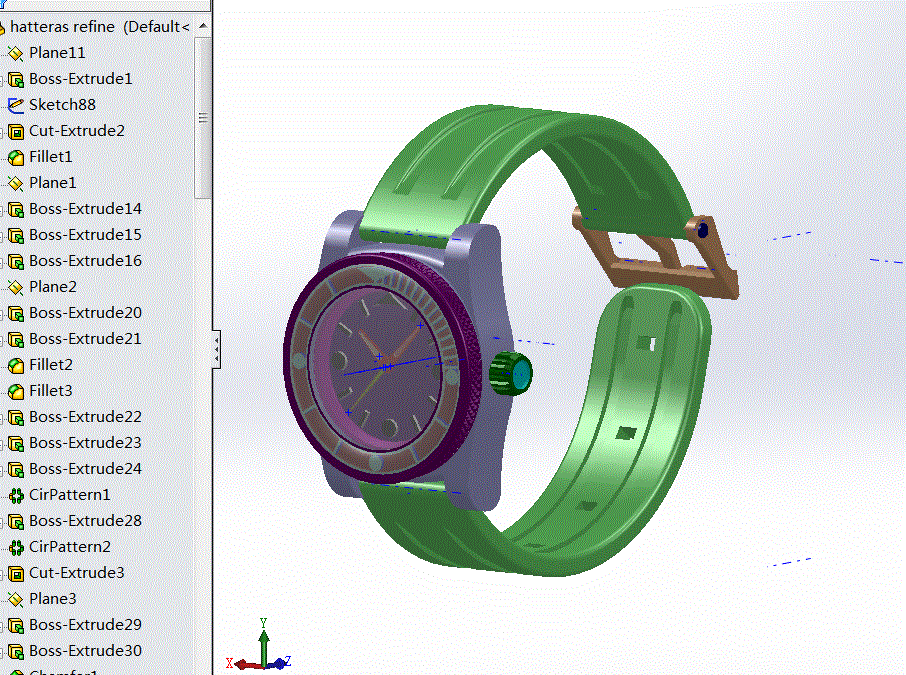Image resolution: width=906 pixels, height=675 pixels.
Task: Click the Boss-Extrude14 feature icon
Action: click(x=16, y=209)
